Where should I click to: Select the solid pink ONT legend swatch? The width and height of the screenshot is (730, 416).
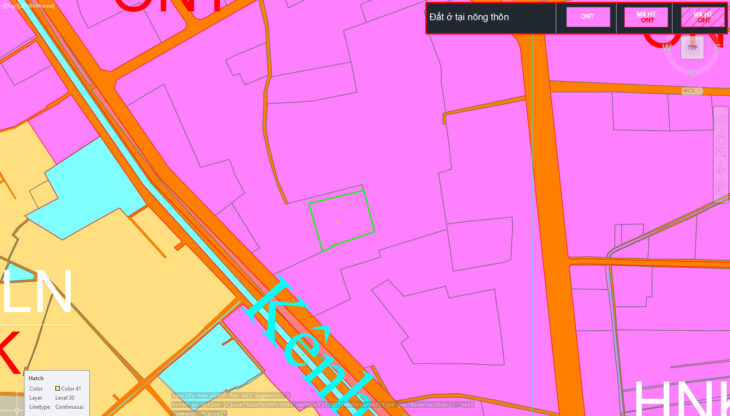(587, 17)
